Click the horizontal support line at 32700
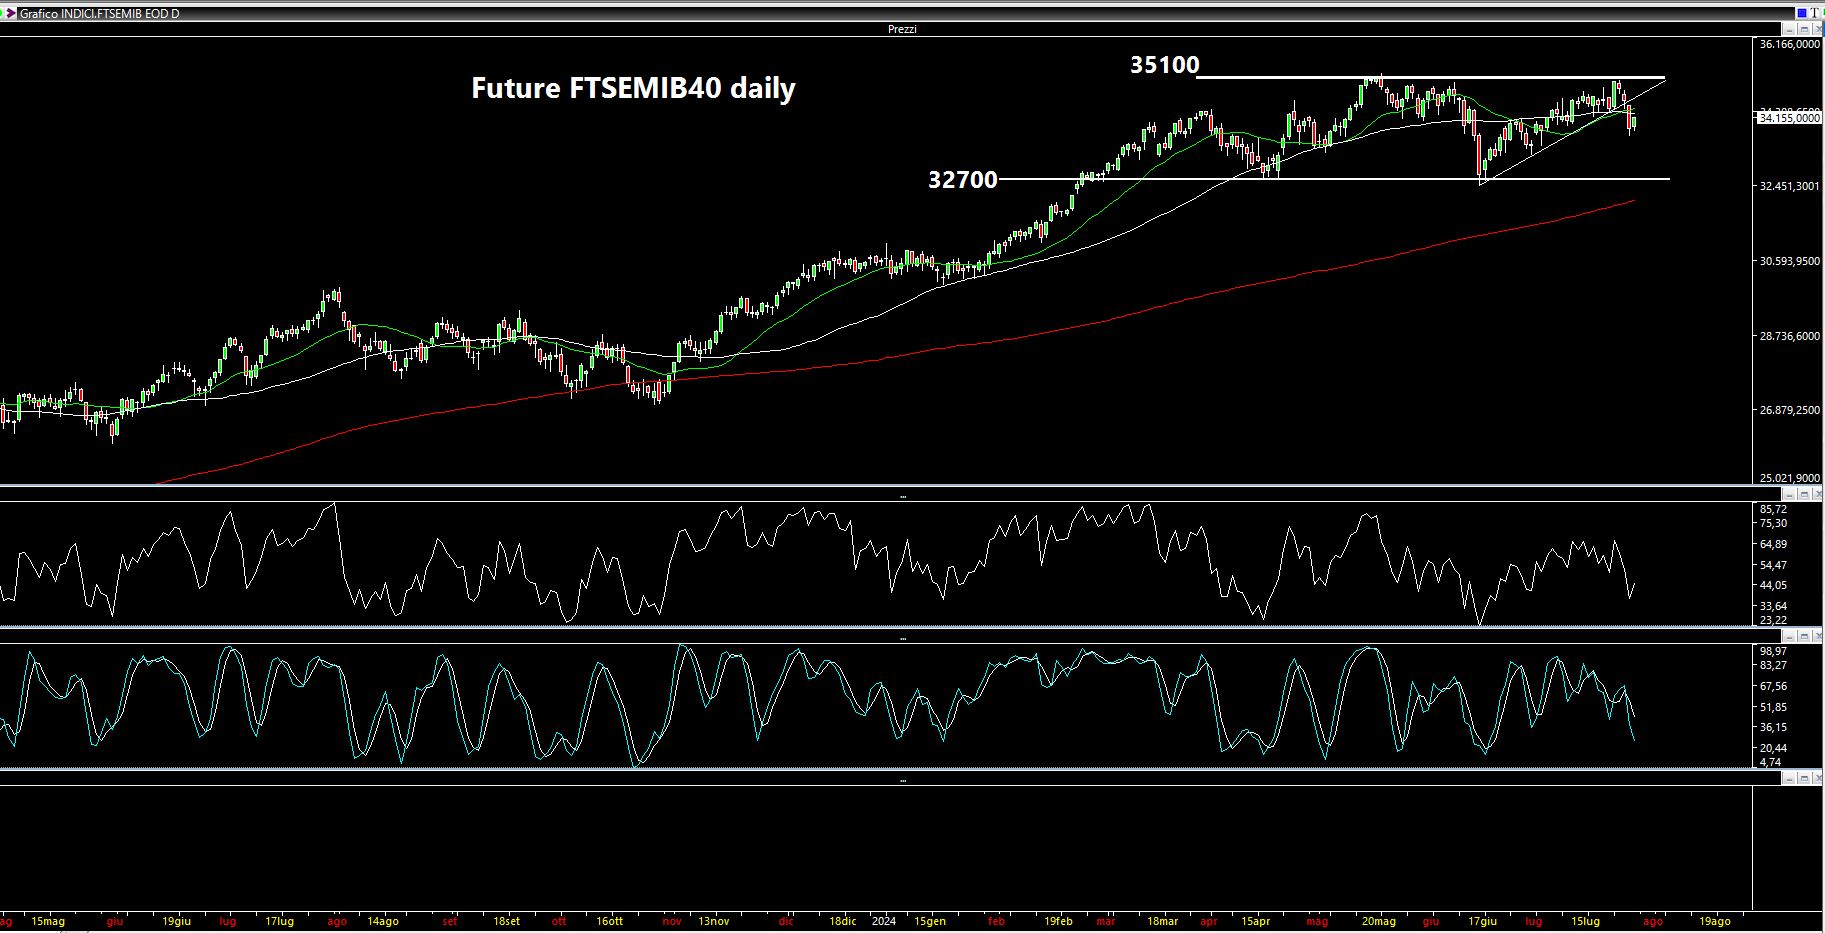The image size is (1825, 933). pos(1334,179)
